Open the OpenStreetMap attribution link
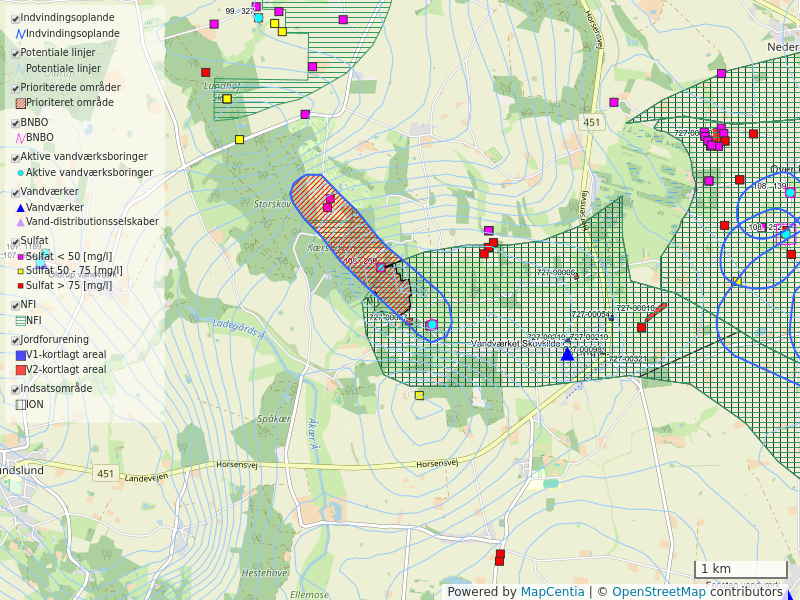Image resolution: width=800 pixels, height=600 pixels. tap(659, 592)
